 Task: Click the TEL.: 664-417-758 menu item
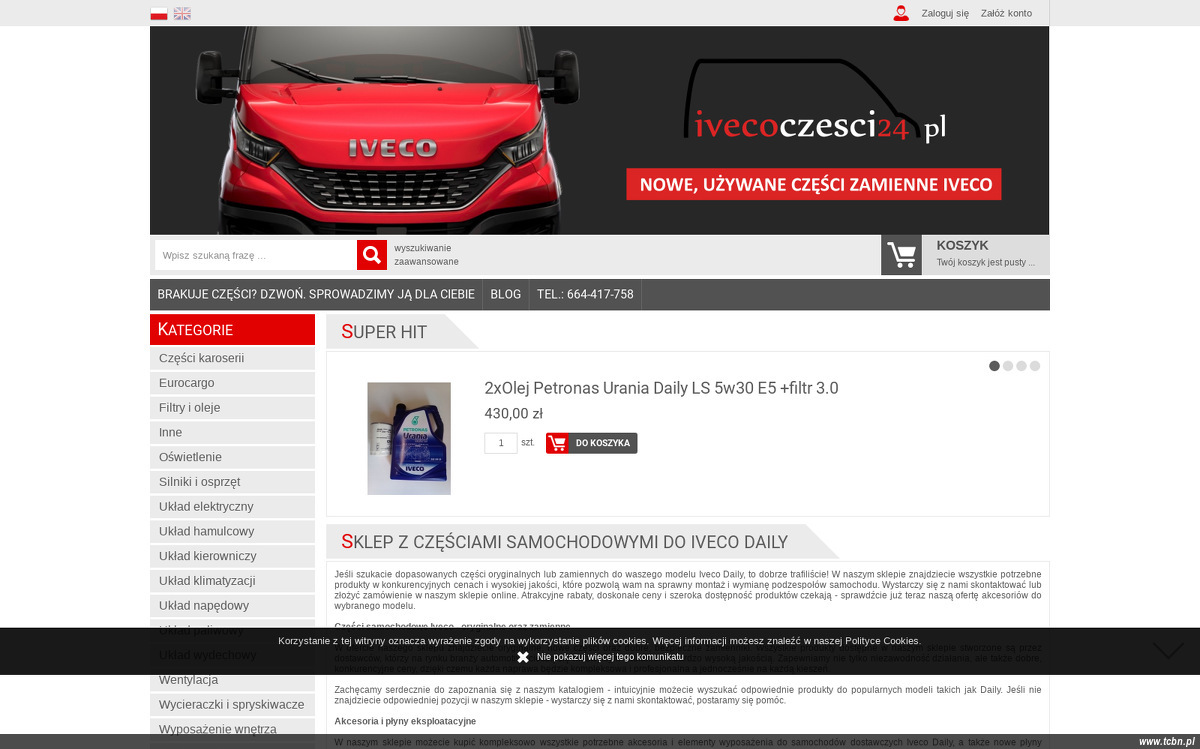(585, 294)
